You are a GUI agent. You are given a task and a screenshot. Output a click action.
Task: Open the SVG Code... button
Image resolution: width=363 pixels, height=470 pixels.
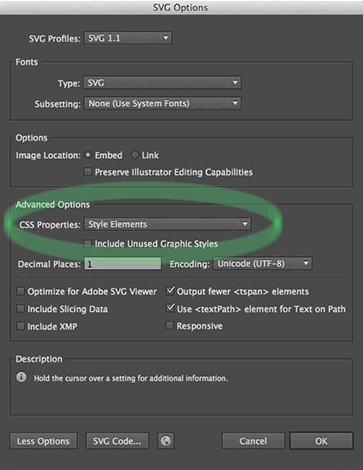pos(117,441)
